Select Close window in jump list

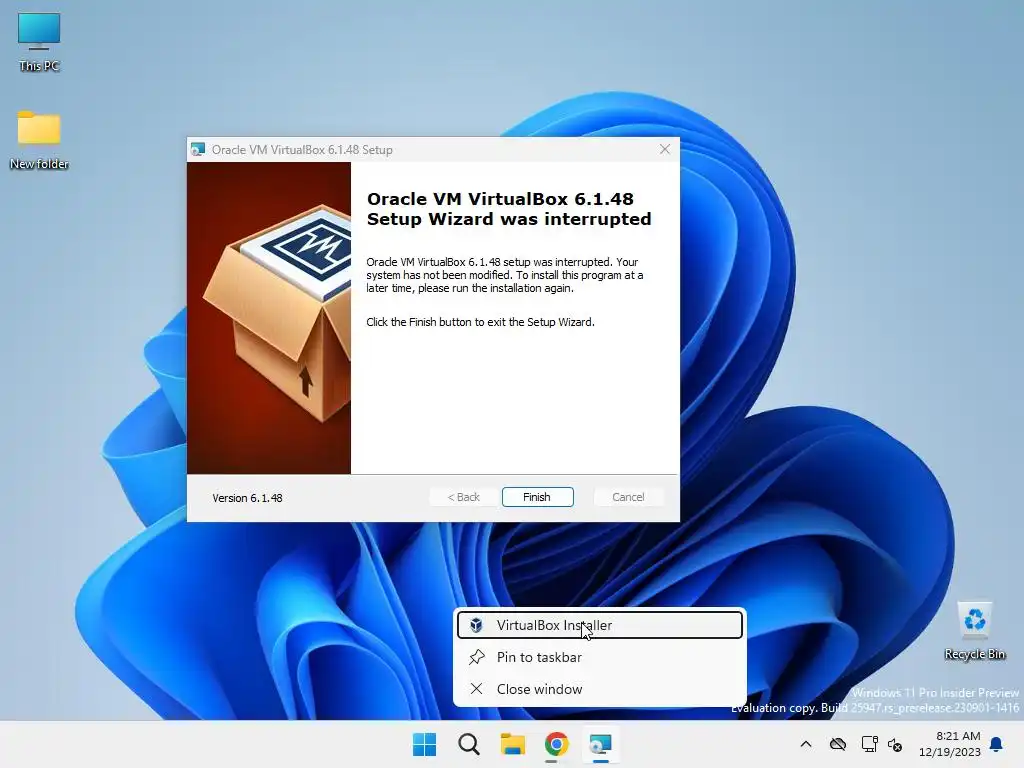coord(600,689)
